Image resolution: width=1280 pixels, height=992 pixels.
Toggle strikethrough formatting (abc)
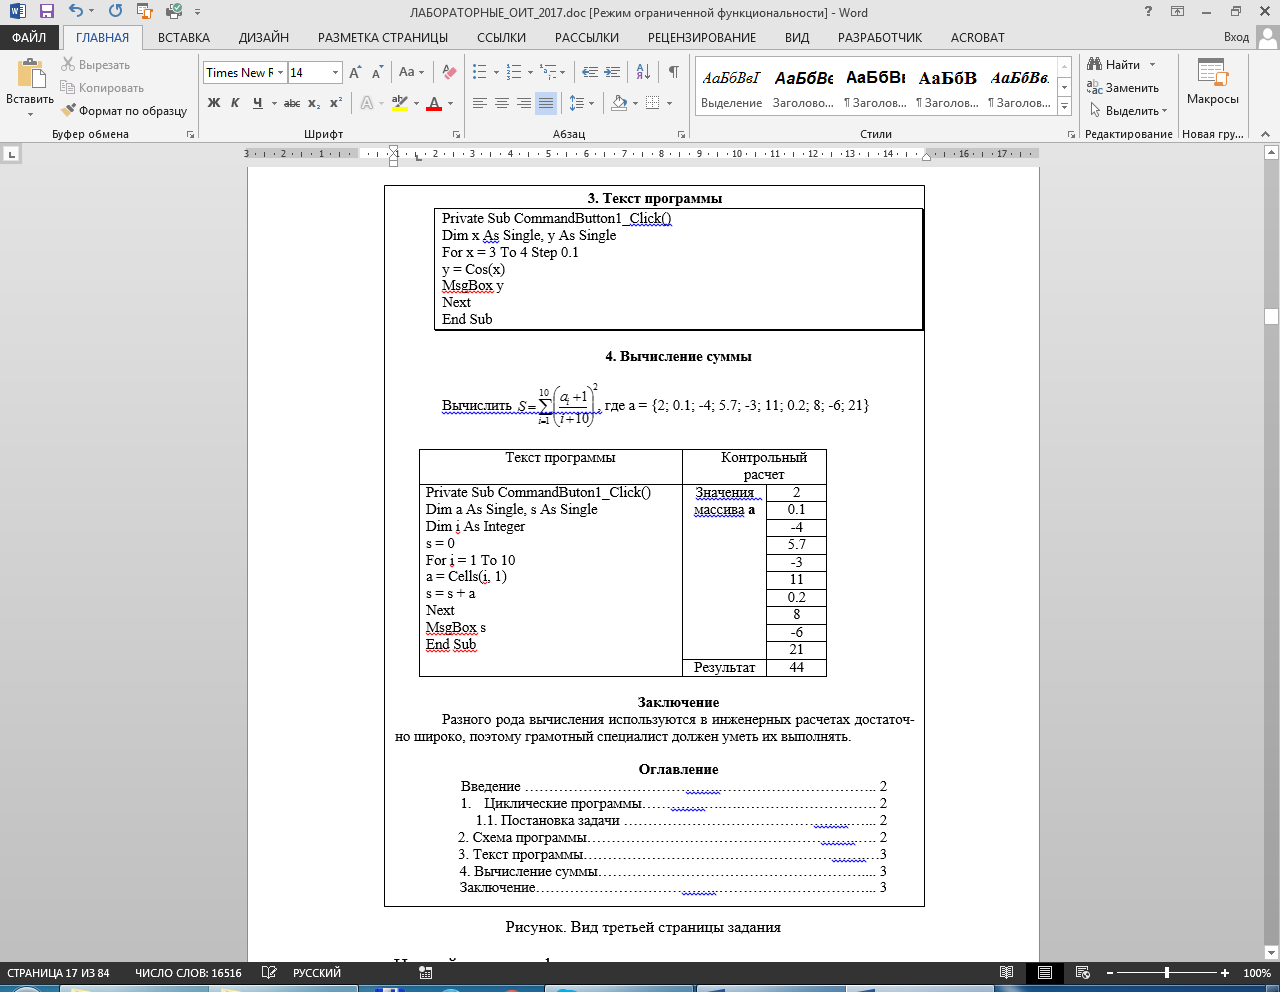[292, 103]
